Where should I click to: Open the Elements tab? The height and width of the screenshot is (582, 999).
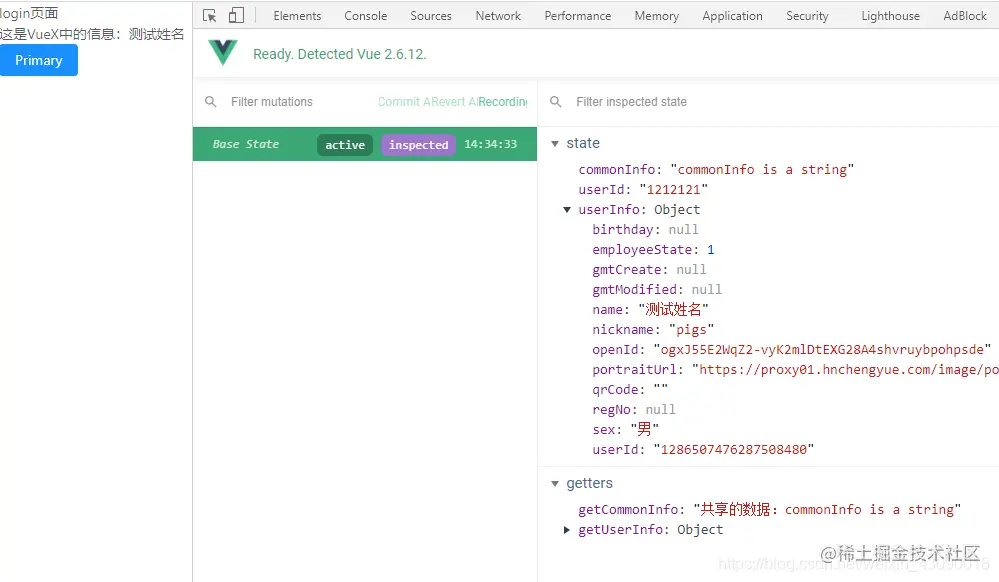(x=298, y=16)
